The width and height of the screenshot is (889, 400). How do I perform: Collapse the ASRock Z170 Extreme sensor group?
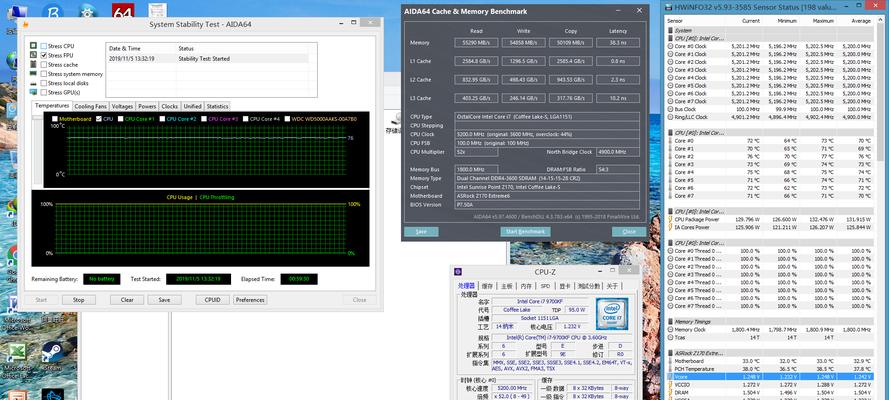click(670, 352)
